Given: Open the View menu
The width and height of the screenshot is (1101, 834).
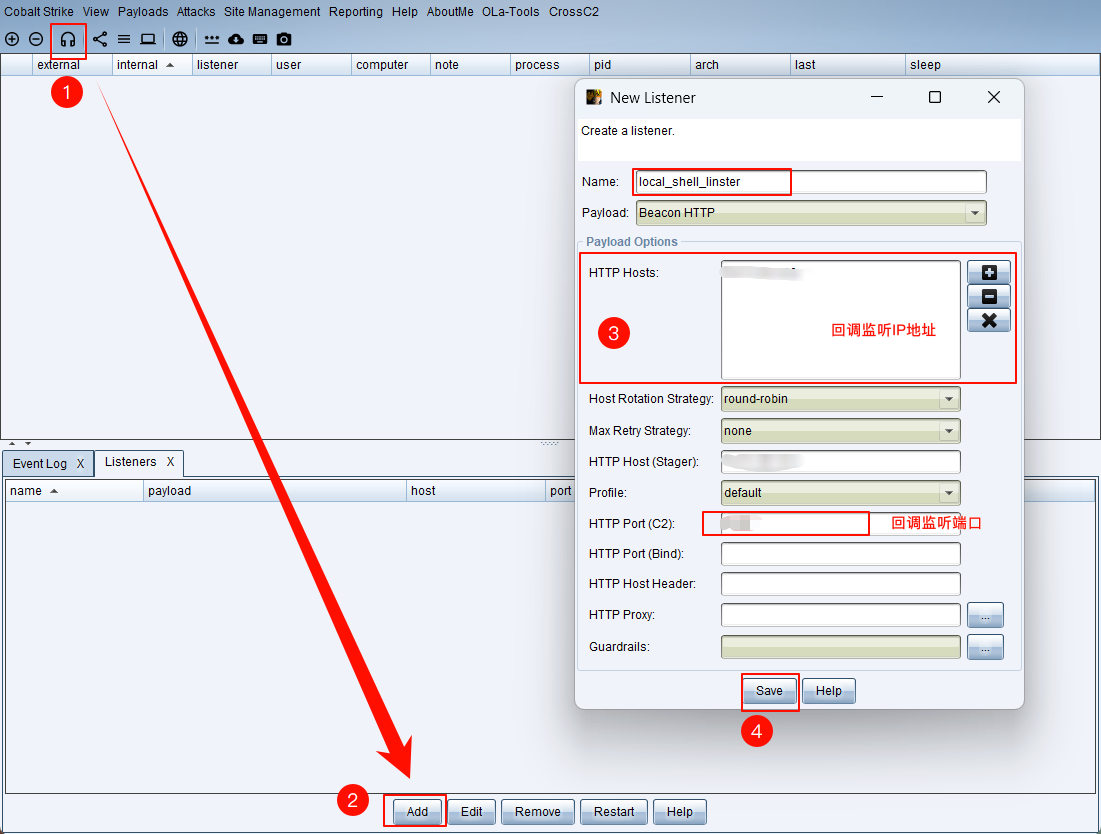Looking at the screenshot, I should tap(95, 12).
